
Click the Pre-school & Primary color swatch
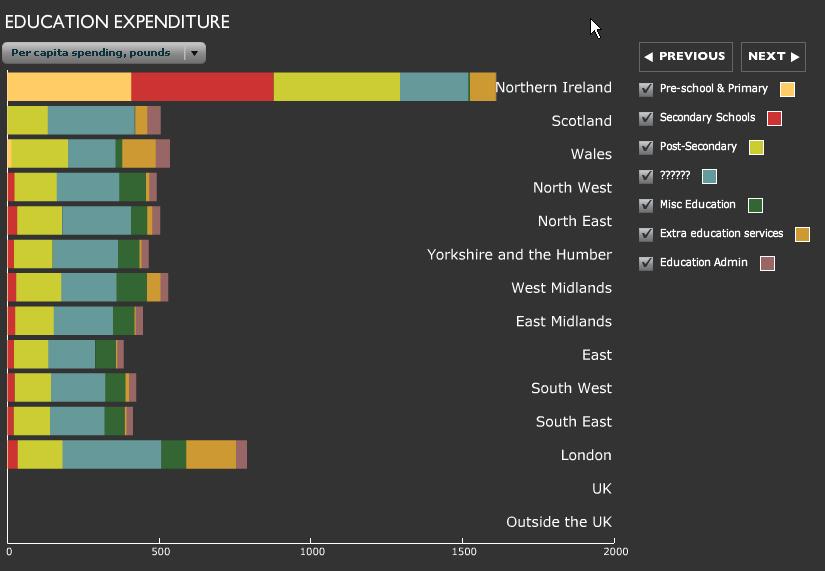pos(787,90)
